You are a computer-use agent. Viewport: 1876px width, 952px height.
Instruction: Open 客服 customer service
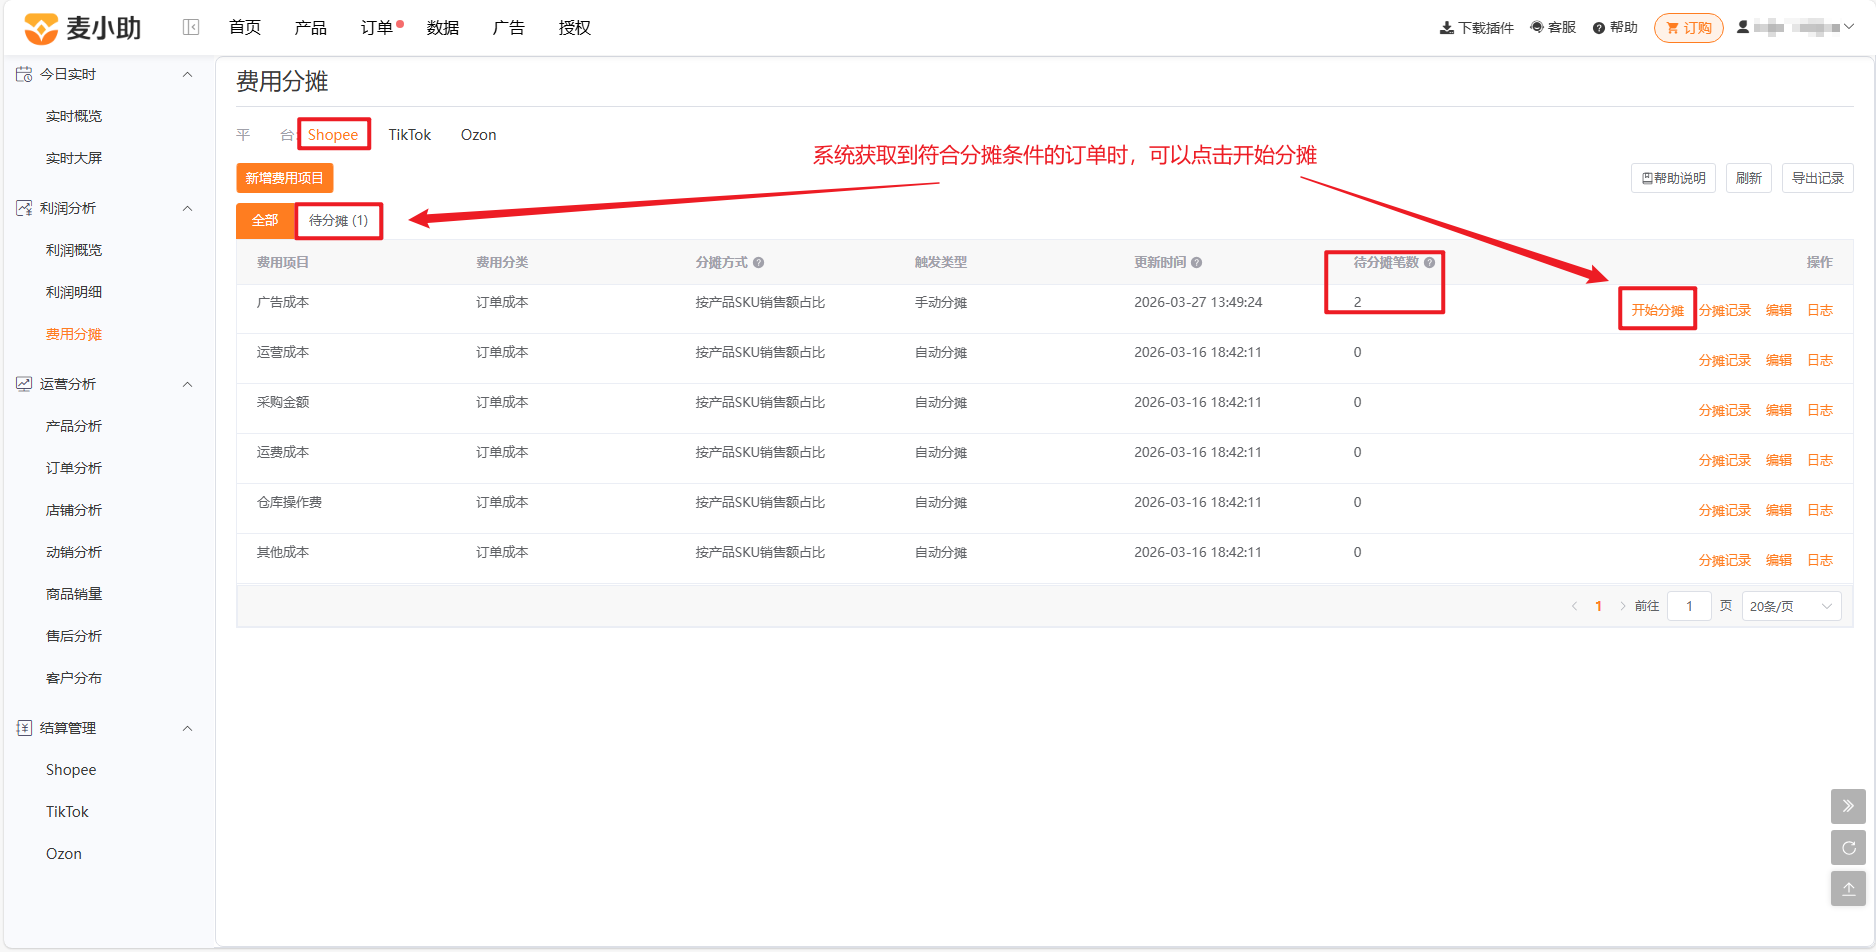(x=1553, y=27)
